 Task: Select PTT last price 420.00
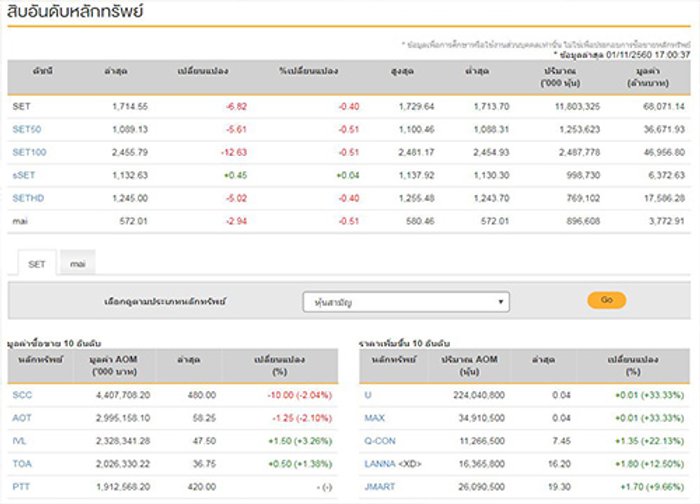coord(202,487)
